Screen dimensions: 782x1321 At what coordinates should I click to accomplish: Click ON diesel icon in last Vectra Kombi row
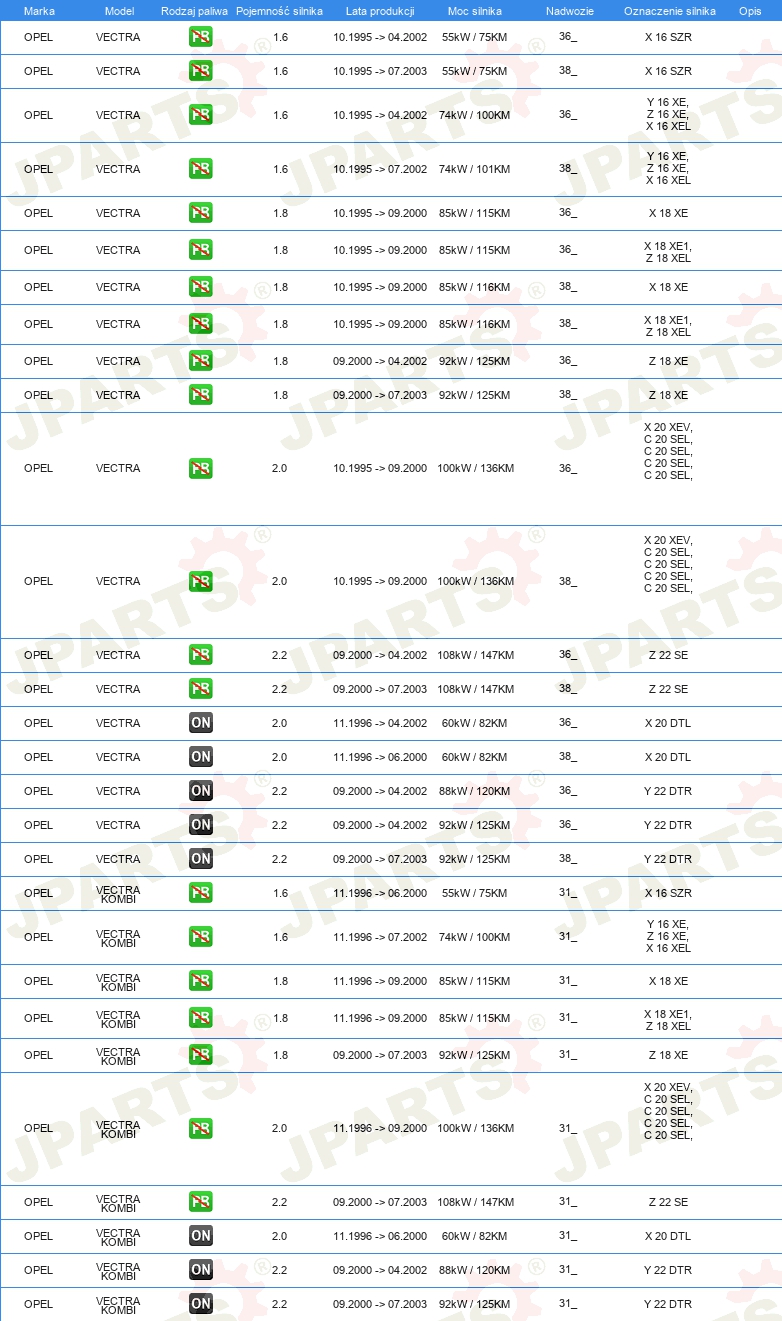click(201, 1304)
